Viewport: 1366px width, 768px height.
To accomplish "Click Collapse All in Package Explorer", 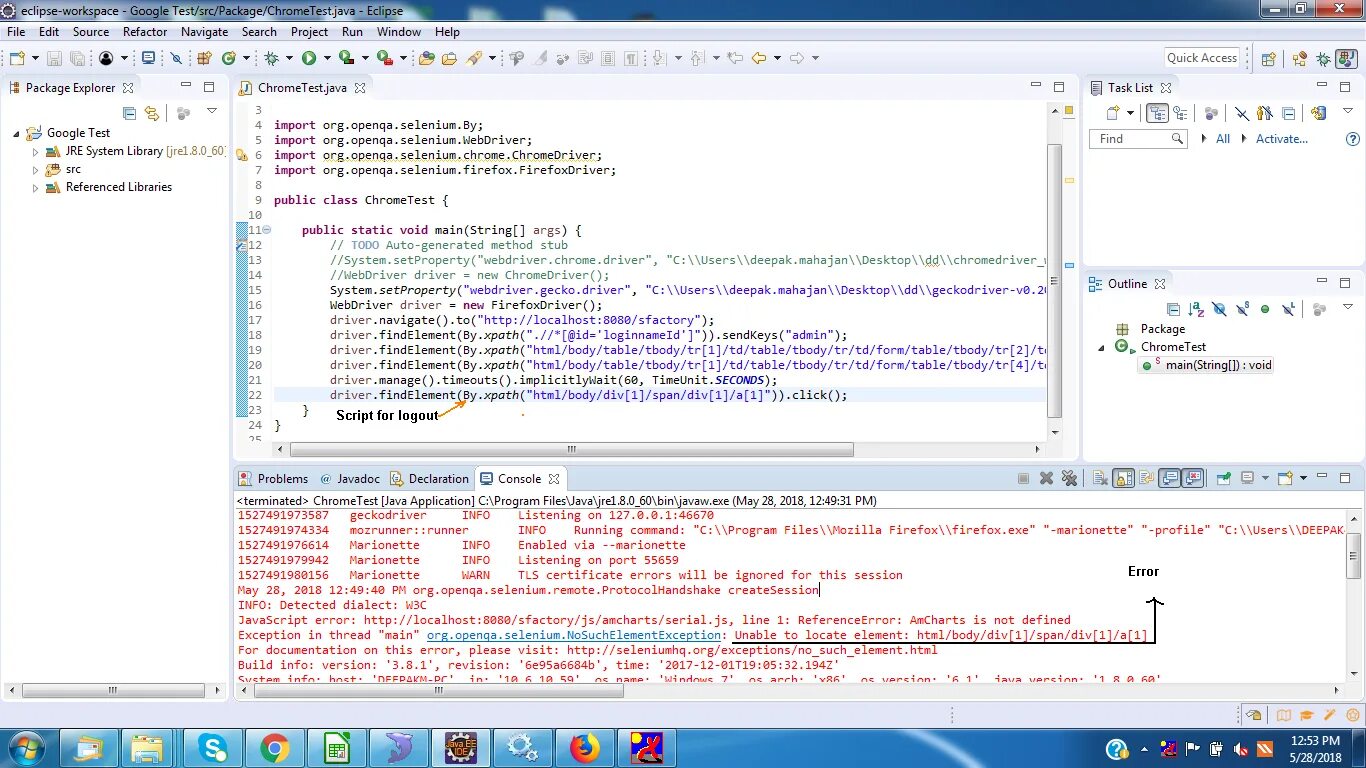I will click(129, 113).
